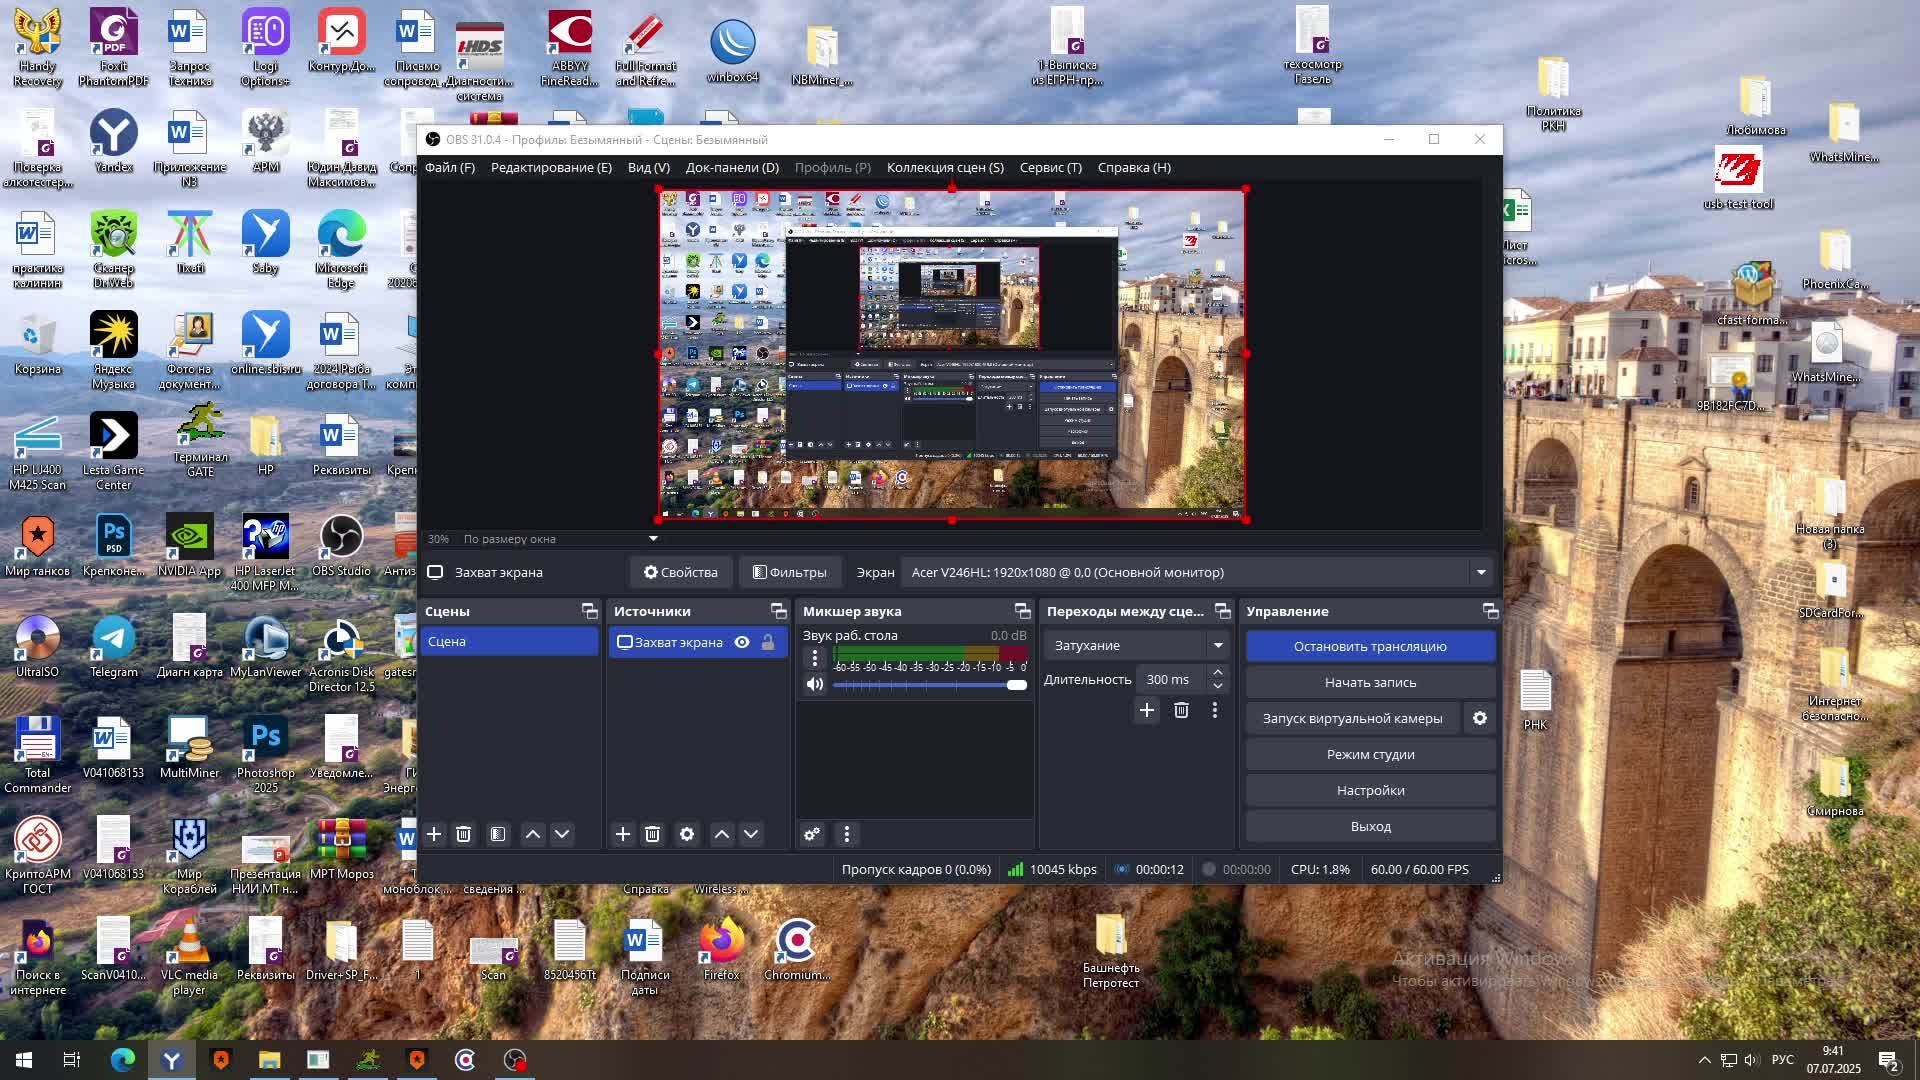Hide the Захват экрана source with eye
The width and height of the screenshot is (1920, 1080).
[x=742, y=642]
